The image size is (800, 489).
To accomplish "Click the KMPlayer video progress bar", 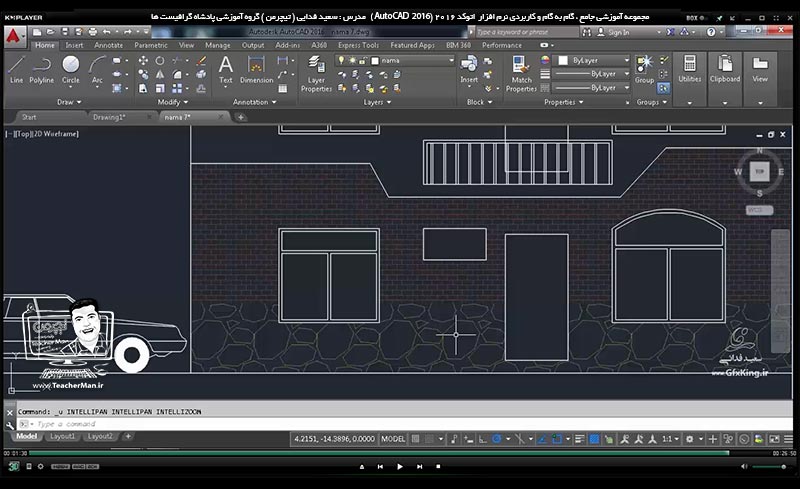I will coord(399,453).
